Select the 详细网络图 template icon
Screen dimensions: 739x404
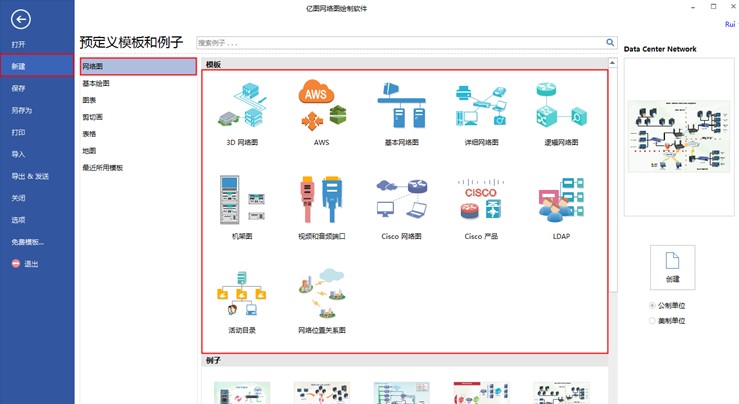click(481, 106)
